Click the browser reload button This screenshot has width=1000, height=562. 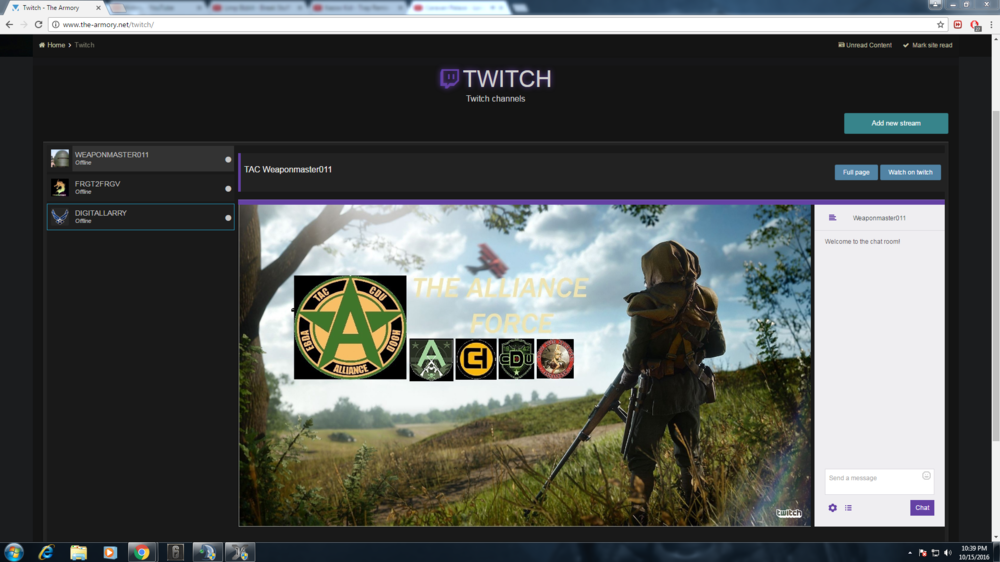click(38, 24)
